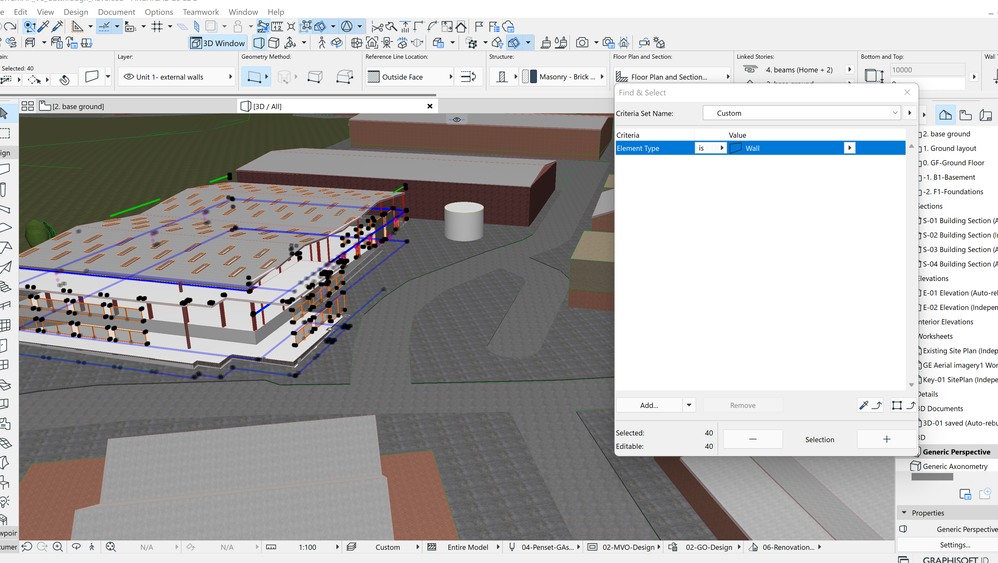Image resolution: width=998 pixels, height=563 pixels.
Task: Click the plus Selection button
Action: coord(886,439)
